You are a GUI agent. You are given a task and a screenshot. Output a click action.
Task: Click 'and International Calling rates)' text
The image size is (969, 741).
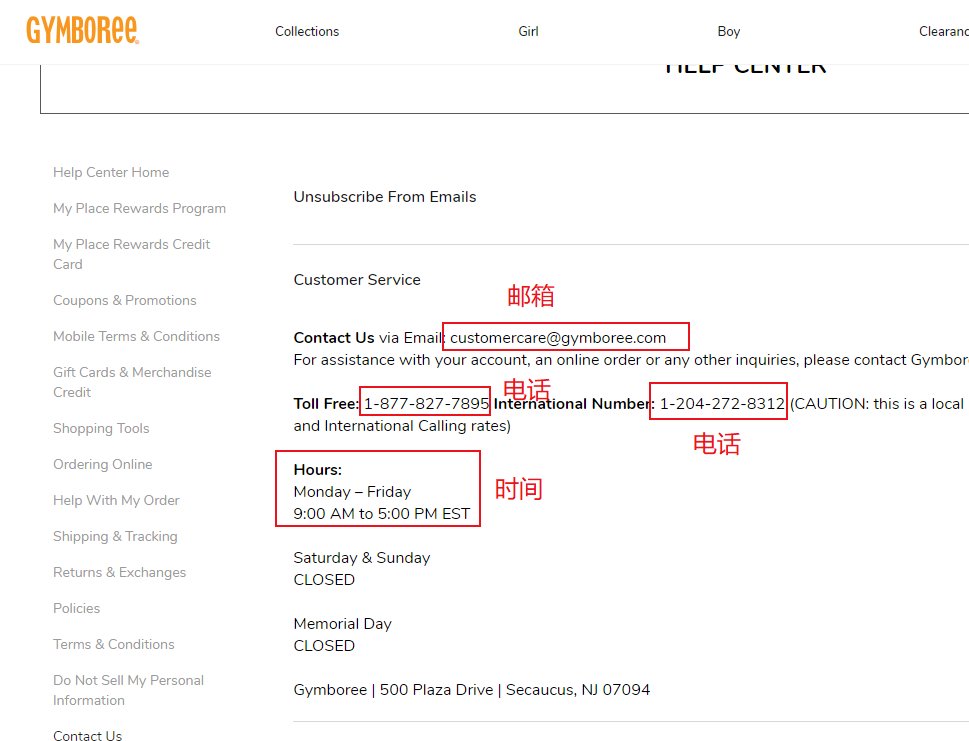coord(402,426)
